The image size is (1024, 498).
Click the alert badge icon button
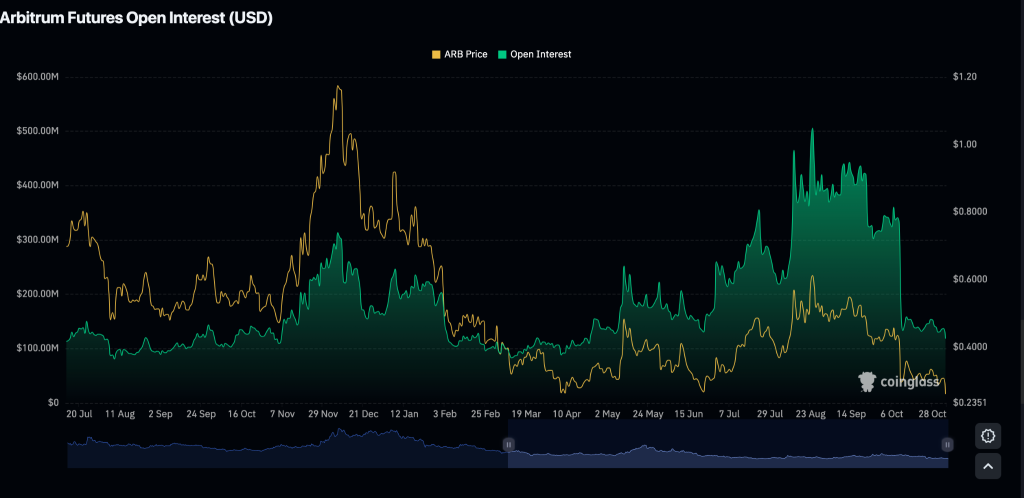pos(988,436)
